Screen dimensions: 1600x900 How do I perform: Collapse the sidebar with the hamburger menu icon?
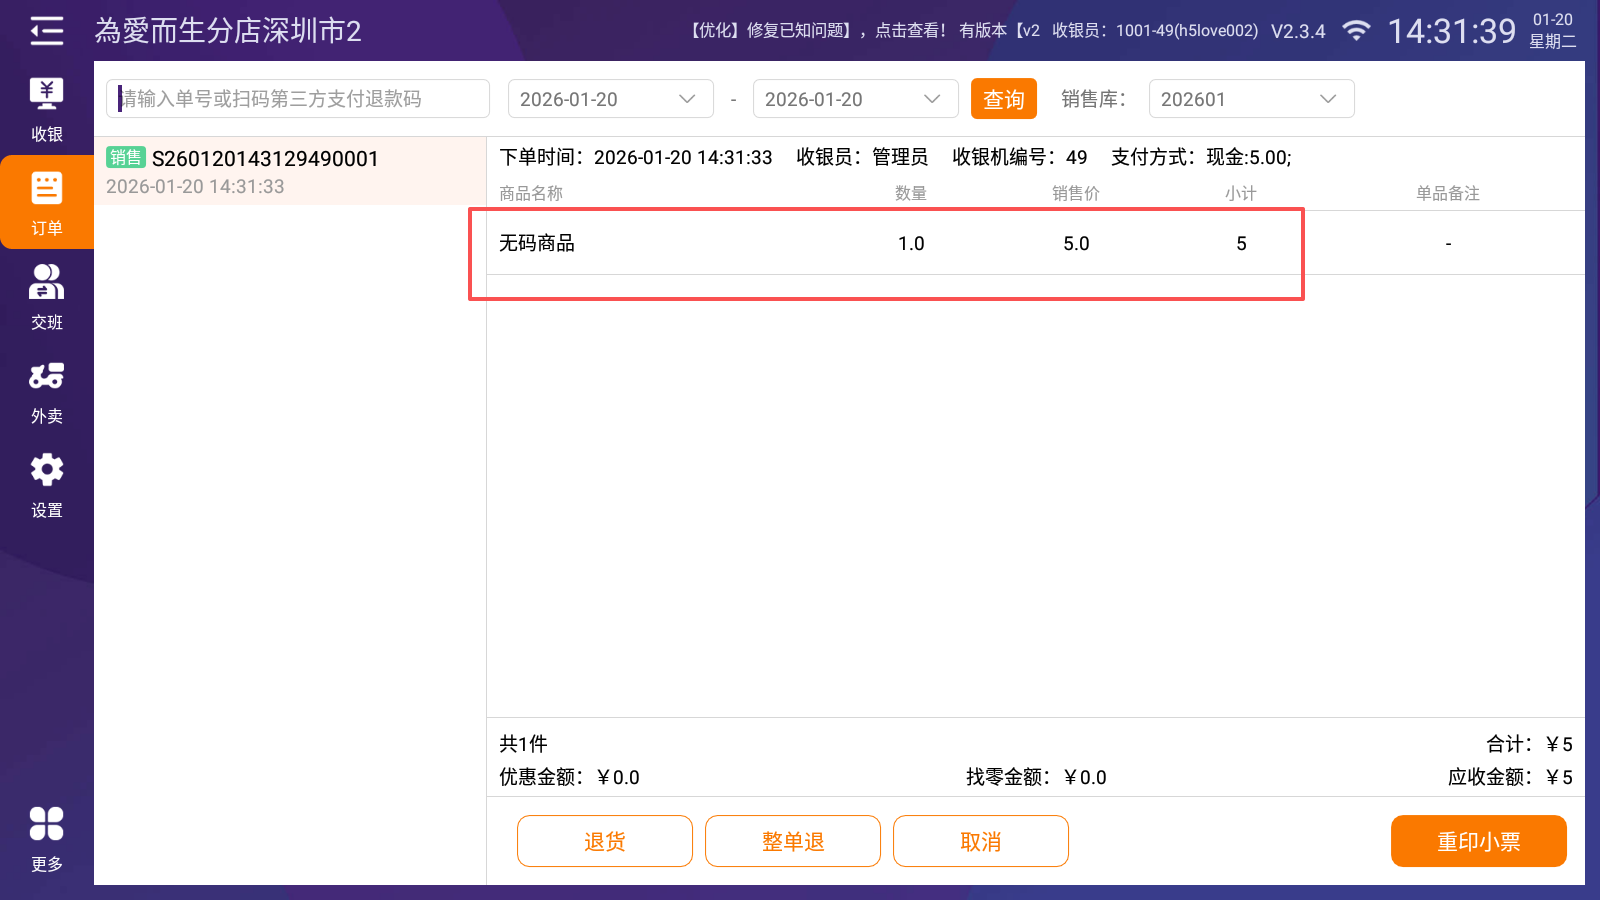pos(46,31)
